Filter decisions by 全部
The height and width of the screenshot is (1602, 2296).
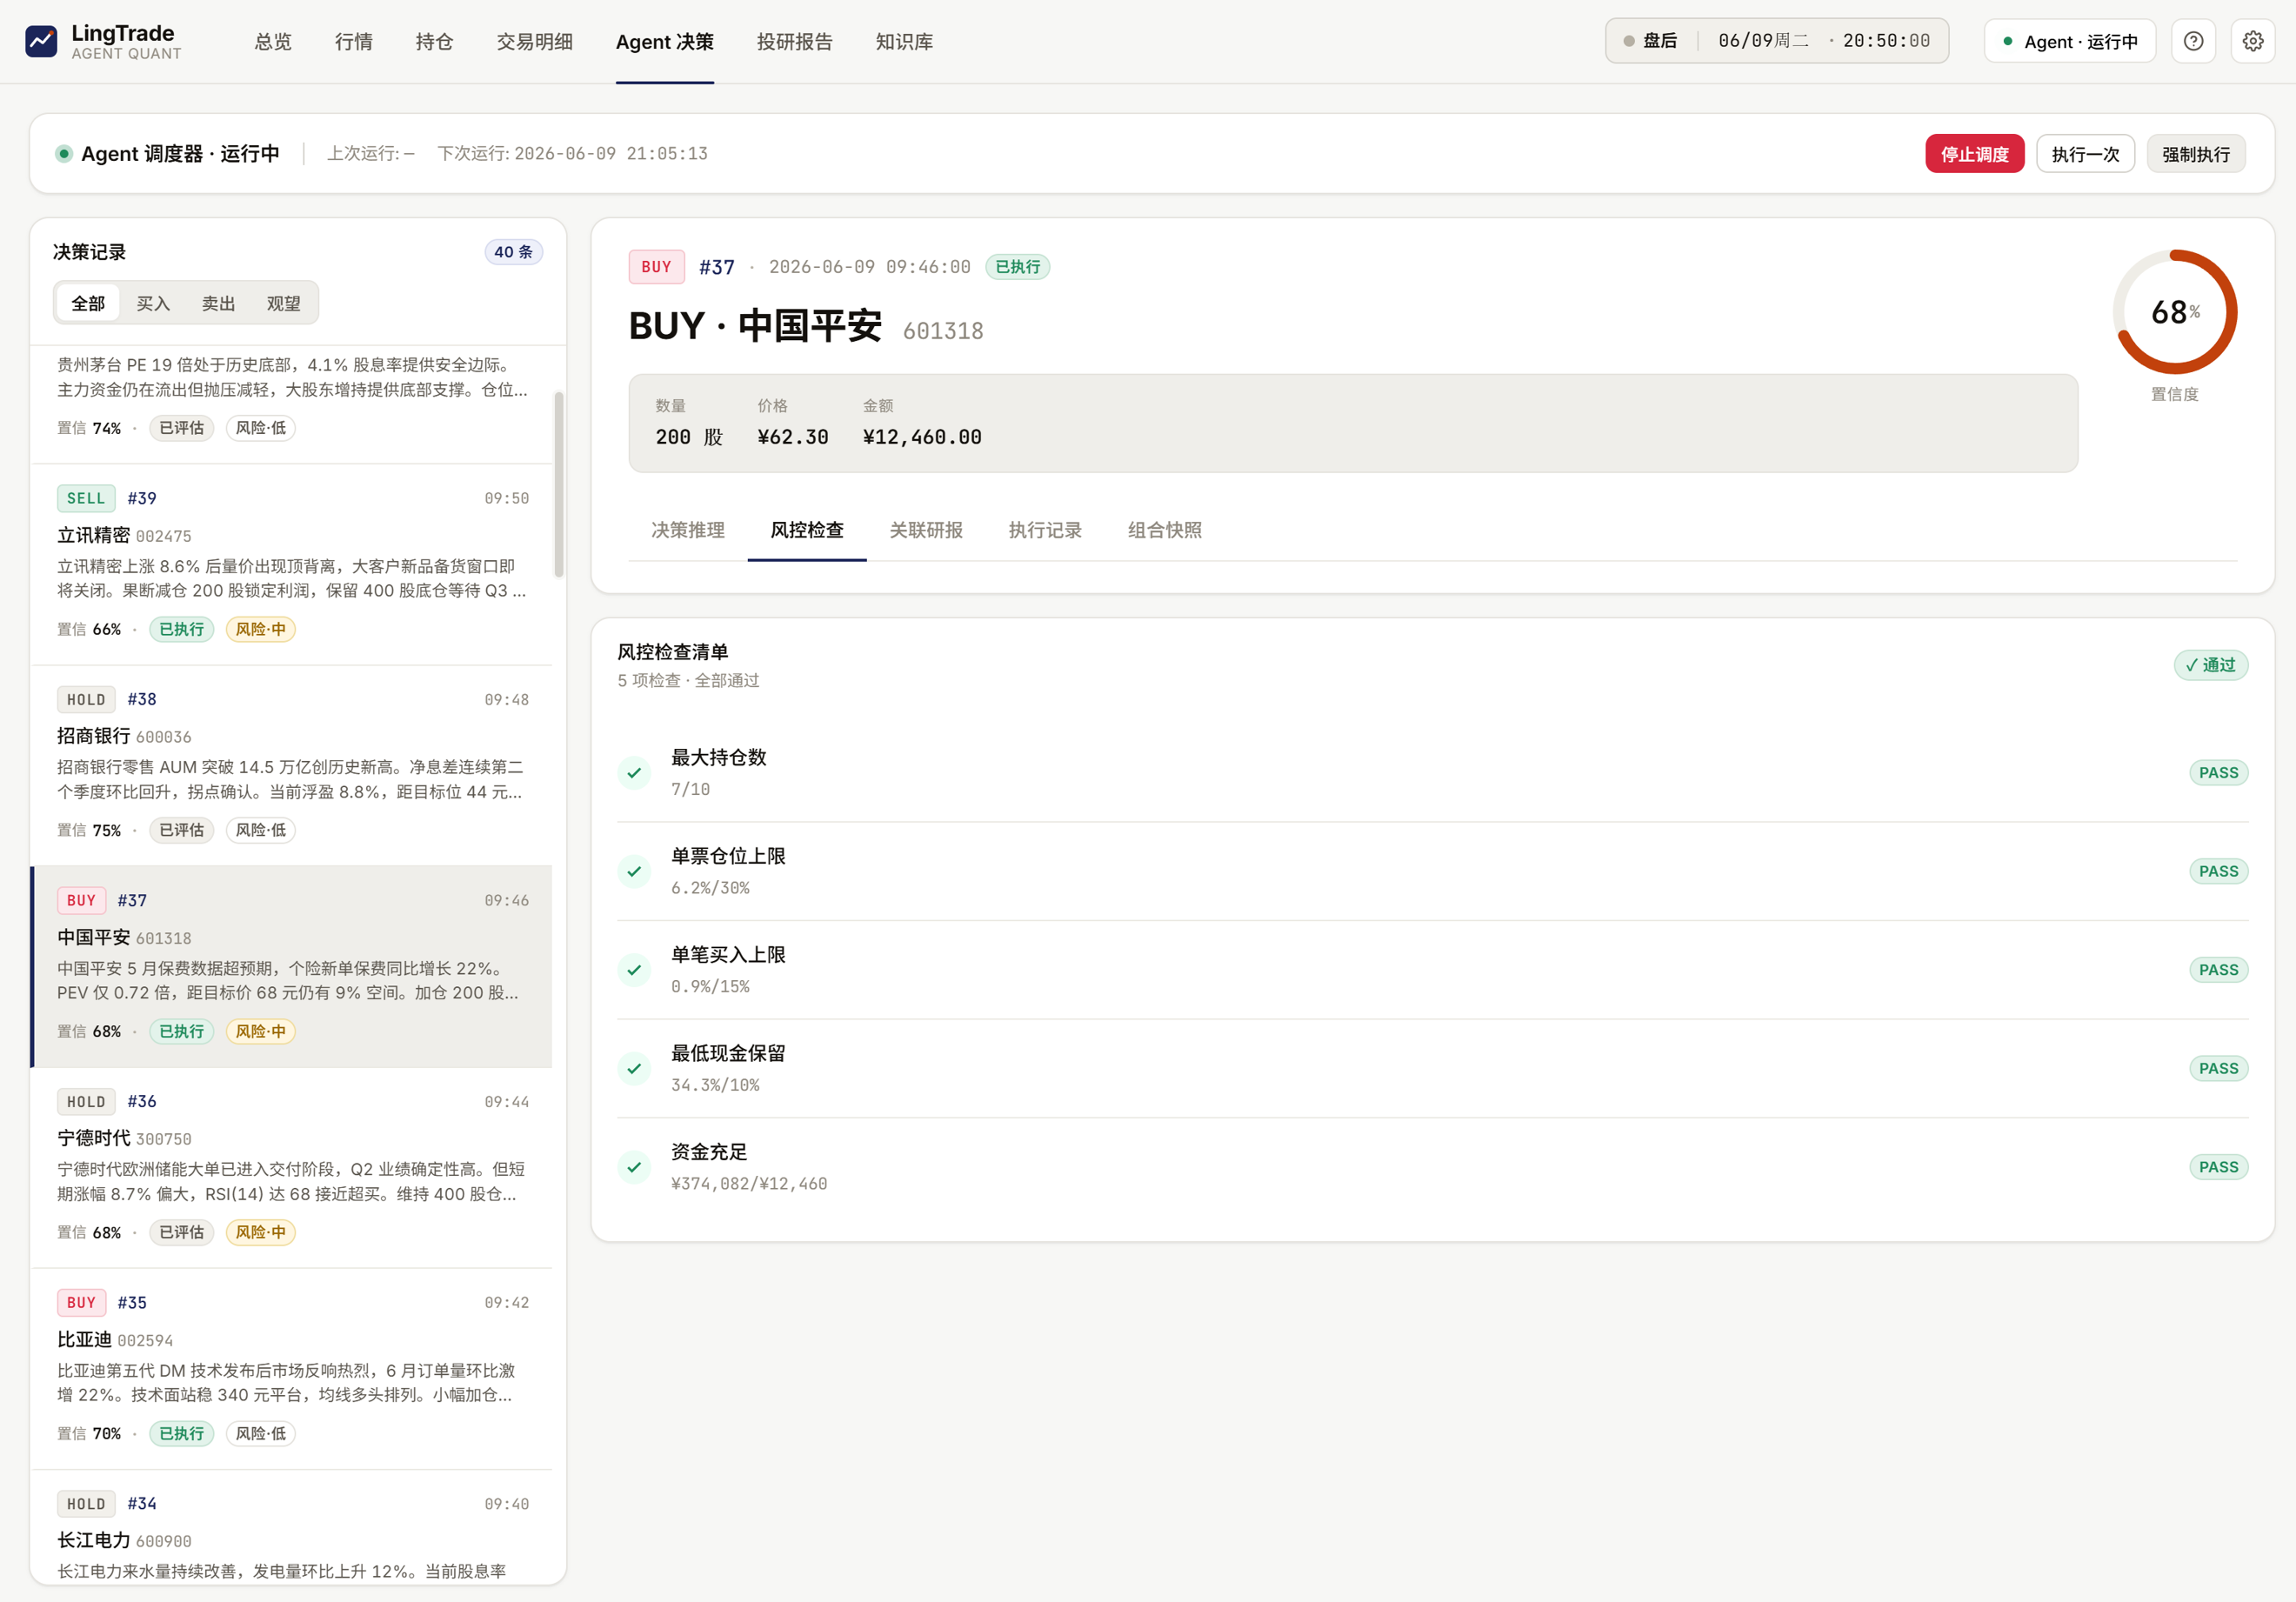(88, 303)
